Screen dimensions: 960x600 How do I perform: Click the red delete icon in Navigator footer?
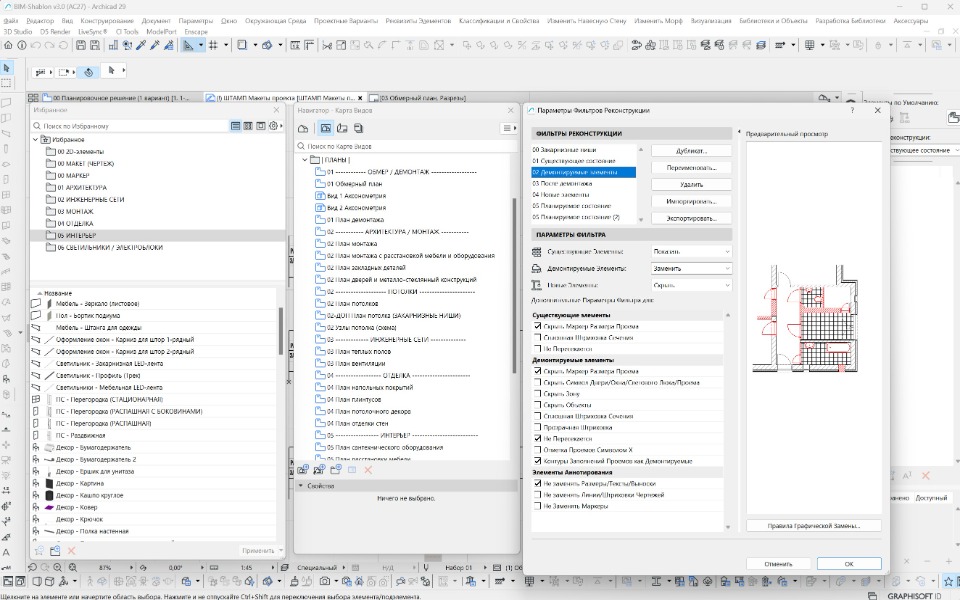pyautogui.click(x=368, y=470)
